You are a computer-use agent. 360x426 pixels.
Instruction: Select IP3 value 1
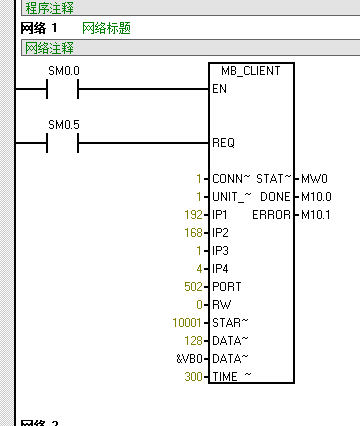pyautogui.click(x=199, y=251)
